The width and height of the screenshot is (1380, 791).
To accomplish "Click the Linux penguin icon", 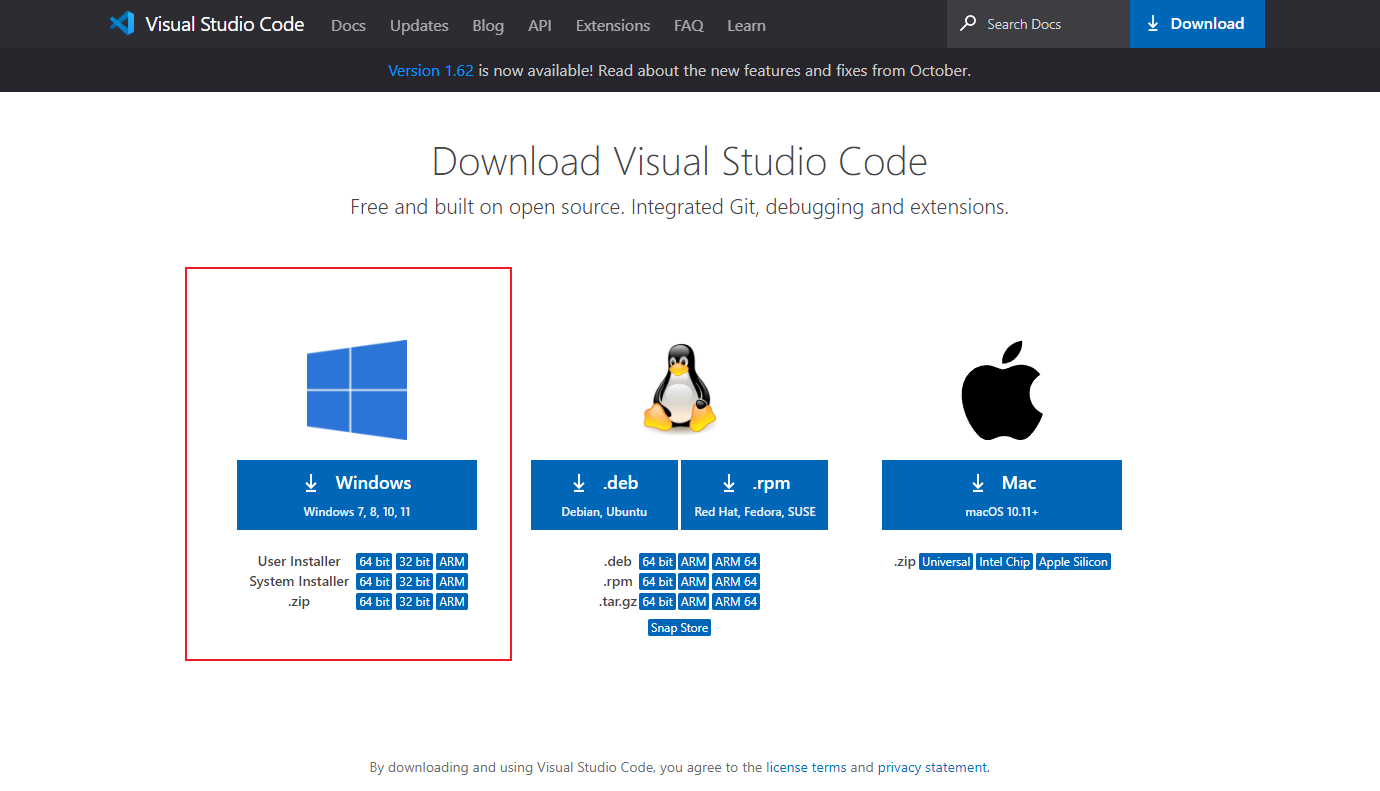I will click(679, 389).
